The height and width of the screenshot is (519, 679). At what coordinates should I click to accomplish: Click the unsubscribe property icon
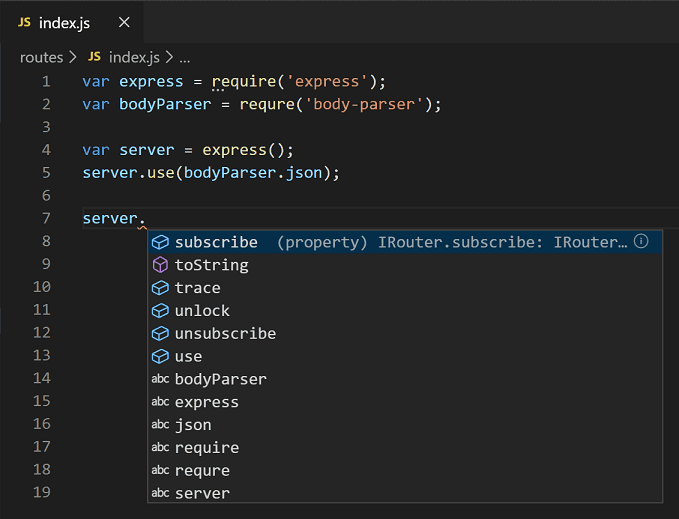tap(159, 334)
